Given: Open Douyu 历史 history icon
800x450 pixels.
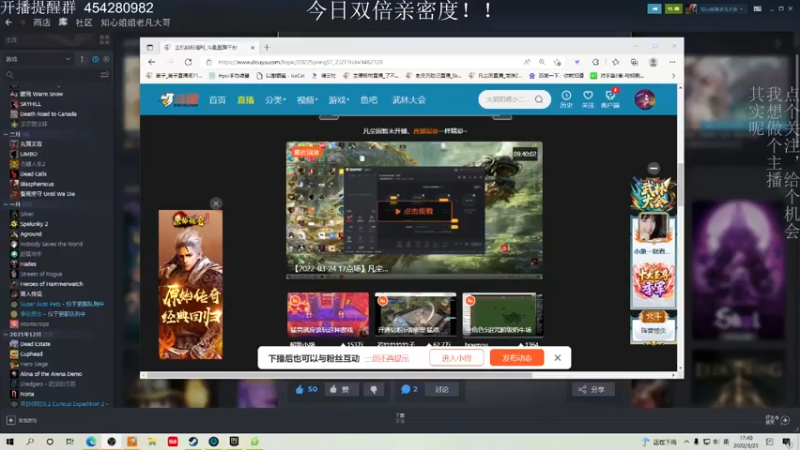Looking at the screenshot, I should (x=566, y=99).
